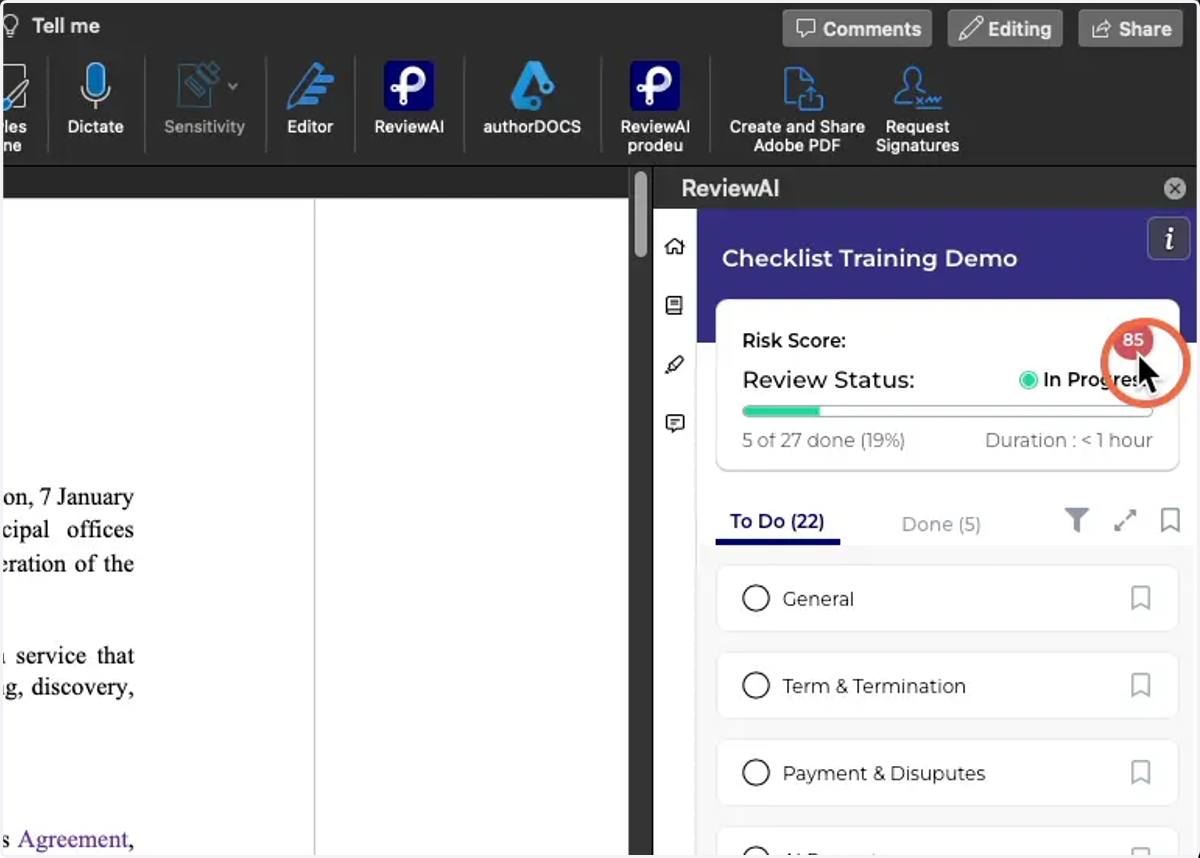Go to ReviewAI home icon
Image resolution: width=1200 pixels, height=858 pixels.
pyautogui.click(x=675, y=246)
